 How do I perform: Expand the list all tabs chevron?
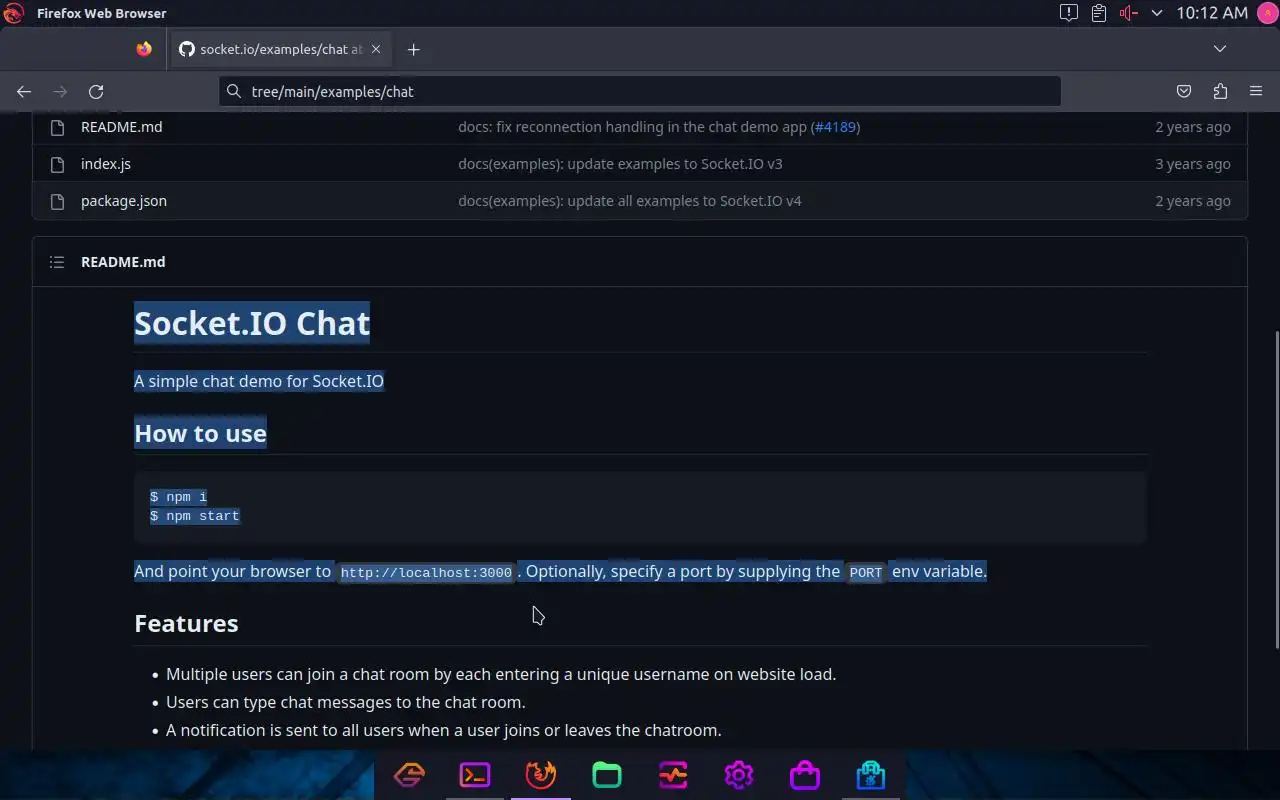click(1220, 49)
